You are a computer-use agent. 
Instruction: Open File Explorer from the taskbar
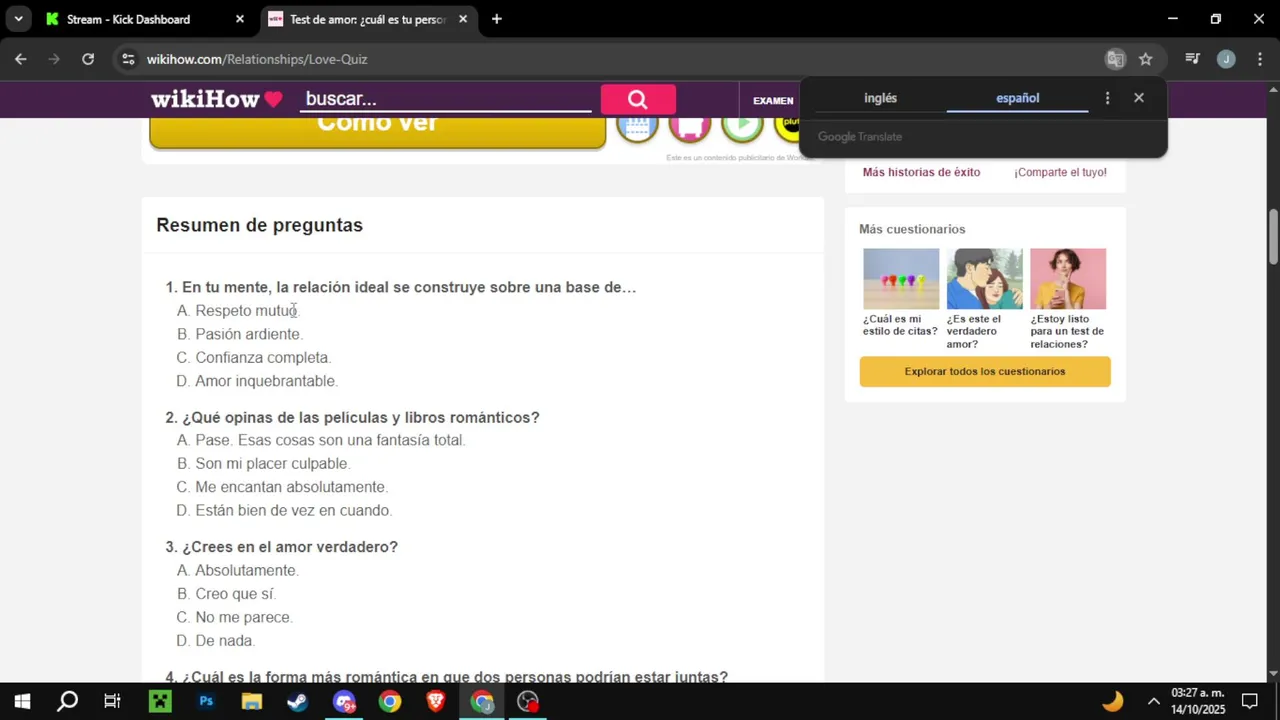point(252,701)
